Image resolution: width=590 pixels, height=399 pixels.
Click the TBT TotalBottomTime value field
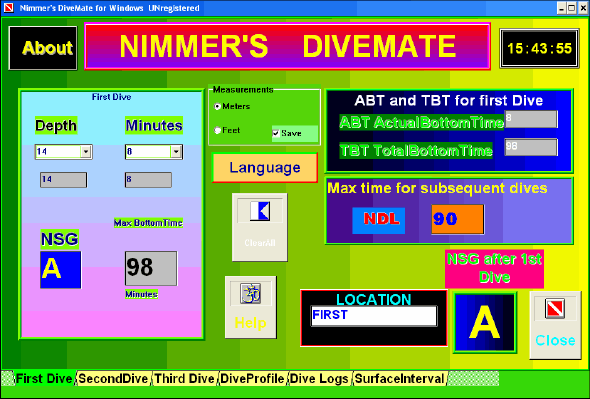[531, 147]
